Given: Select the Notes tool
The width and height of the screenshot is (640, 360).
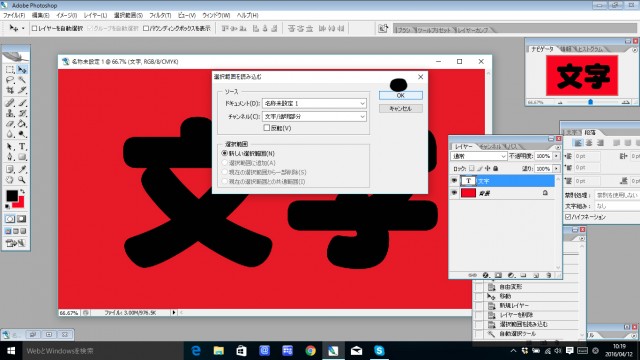Looking at the screenshot, I should point(10,169).
